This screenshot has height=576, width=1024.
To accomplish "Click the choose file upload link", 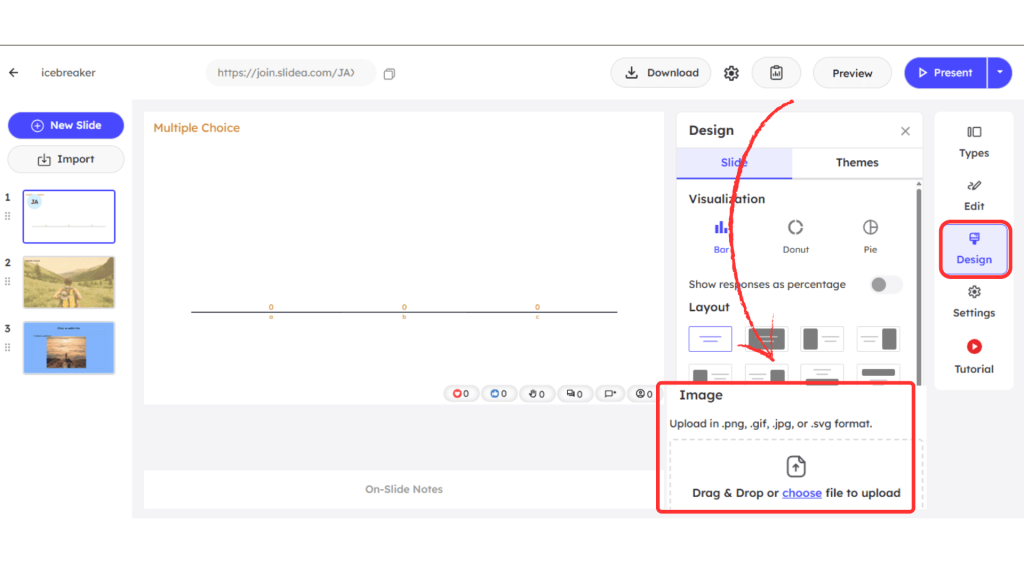I will pos(800,492).
